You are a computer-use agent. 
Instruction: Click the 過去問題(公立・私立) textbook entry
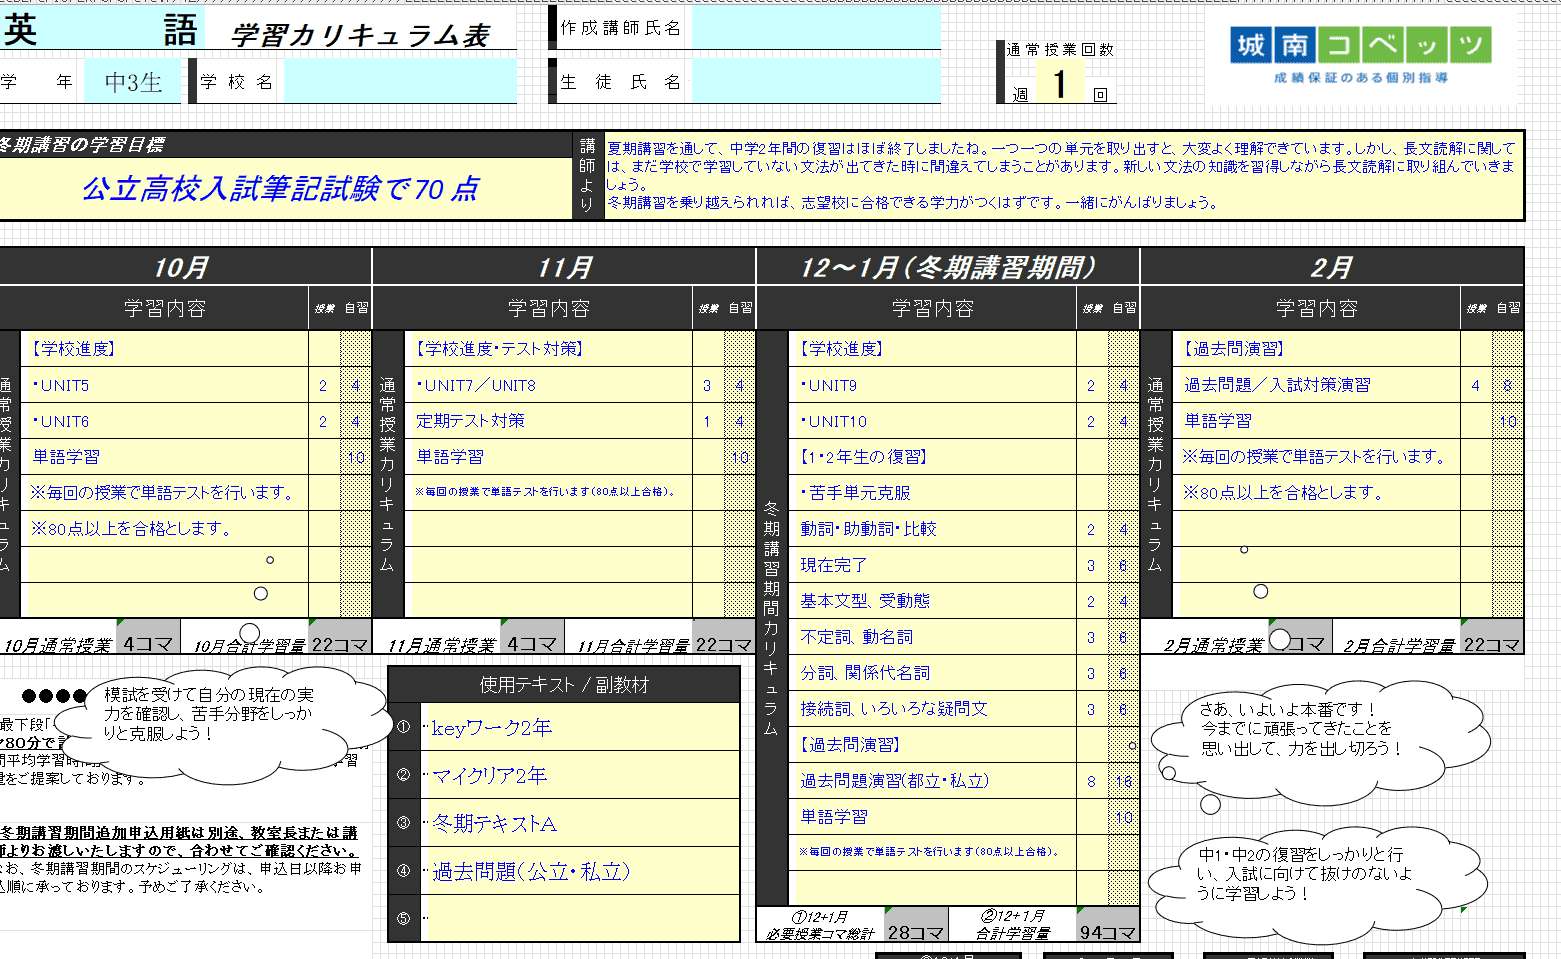[530, 873]
